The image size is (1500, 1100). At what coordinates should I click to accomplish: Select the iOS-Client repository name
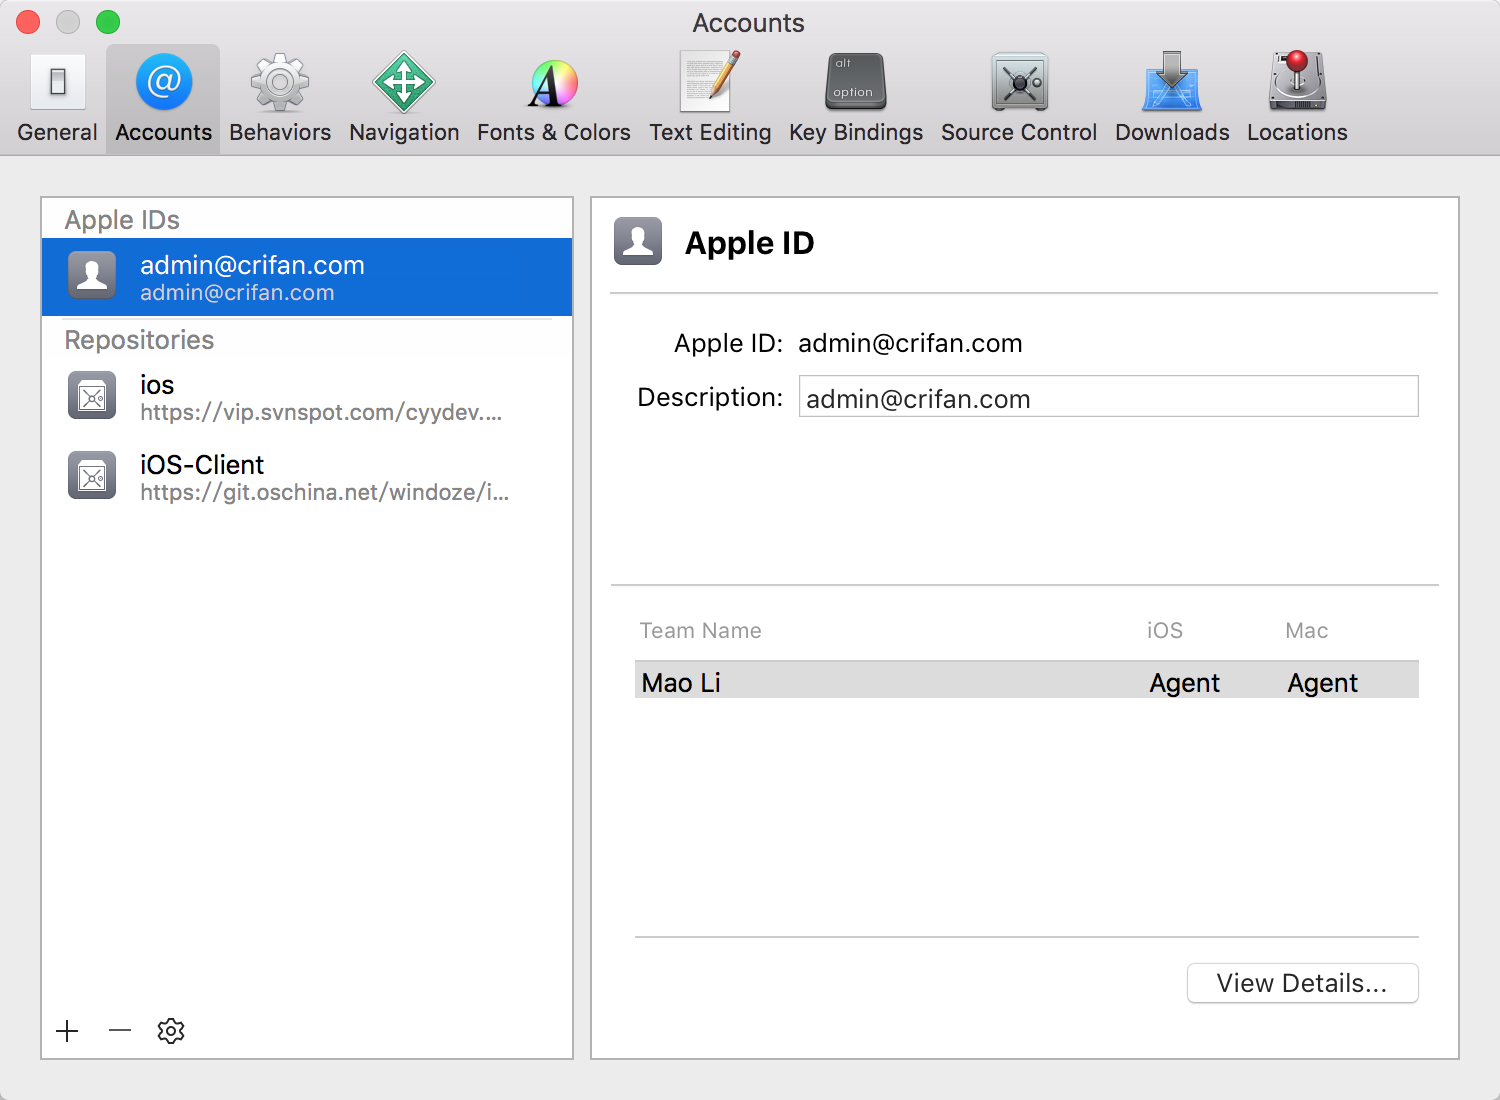[x=202, y=465]
